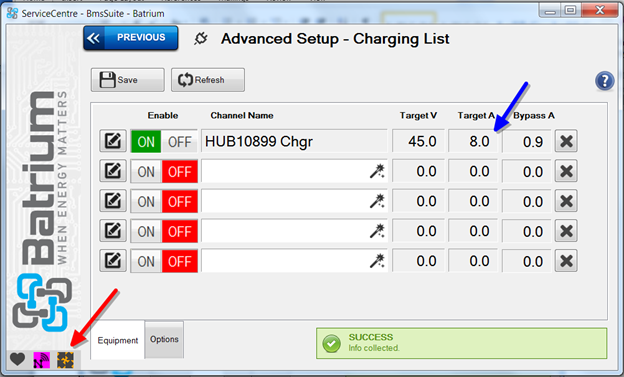Click magic wand icon in fourth row

[377, 231]
